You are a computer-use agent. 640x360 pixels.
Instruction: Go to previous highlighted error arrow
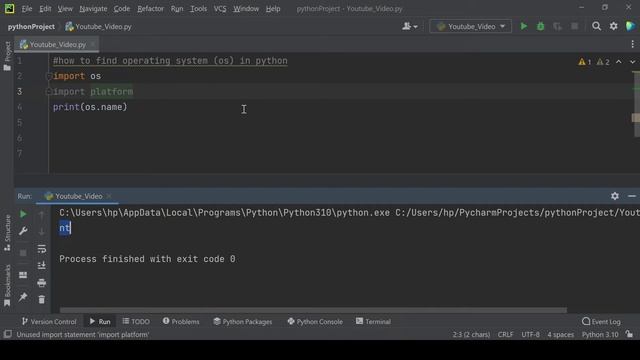click(619, 62)
